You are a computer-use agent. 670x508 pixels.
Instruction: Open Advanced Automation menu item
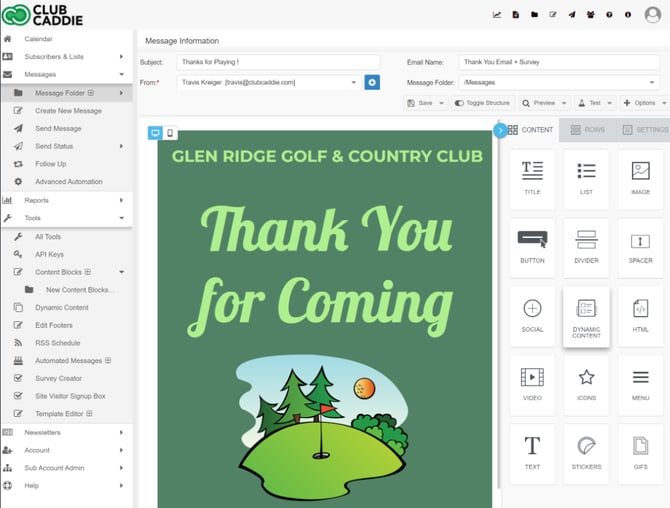click(68, 181)
